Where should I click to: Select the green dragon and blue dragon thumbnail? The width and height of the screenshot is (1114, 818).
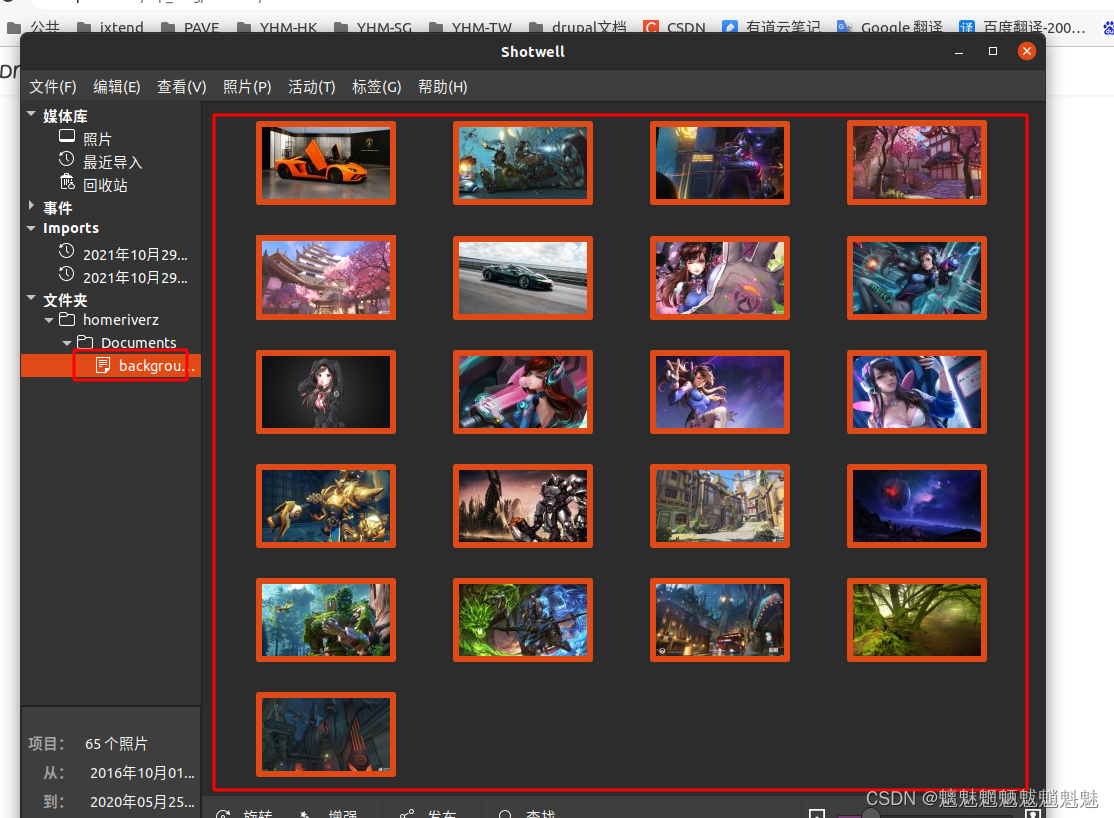pyautogui.click(x=523, y=620)
